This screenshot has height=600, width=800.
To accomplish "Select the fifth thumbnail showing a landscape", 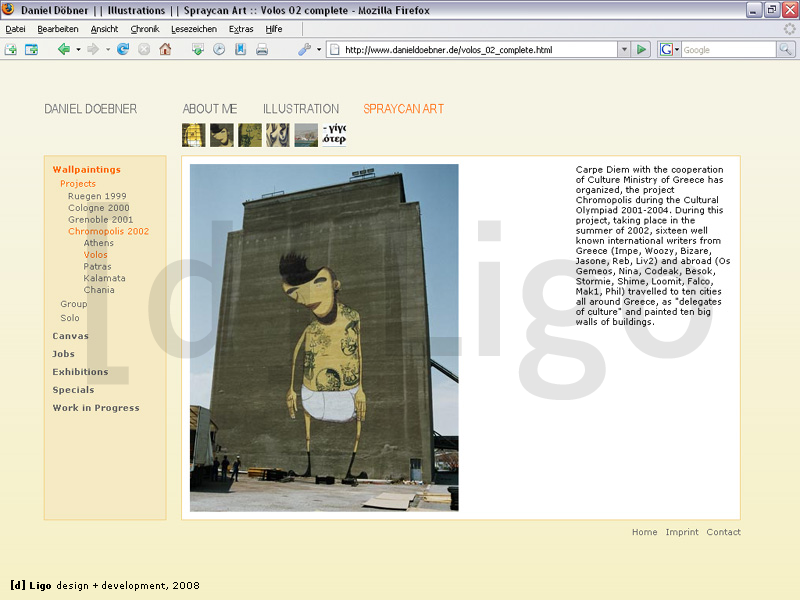I will tap(306, 135).
